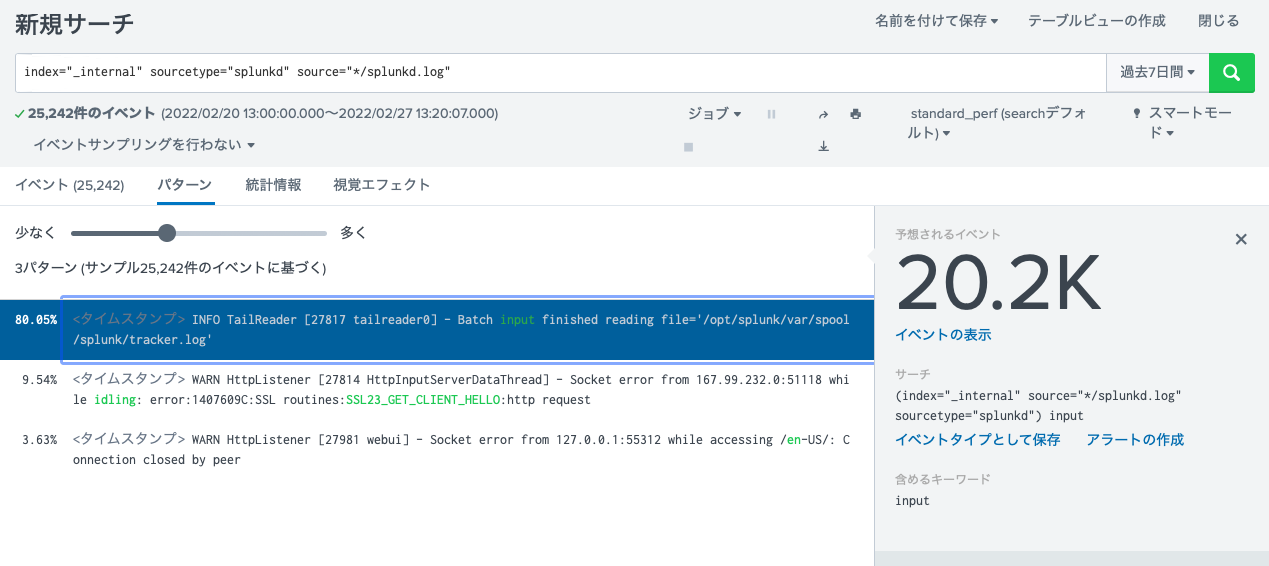Click the 少なく label of slider

pyautogui.click(x=35, y=233)
